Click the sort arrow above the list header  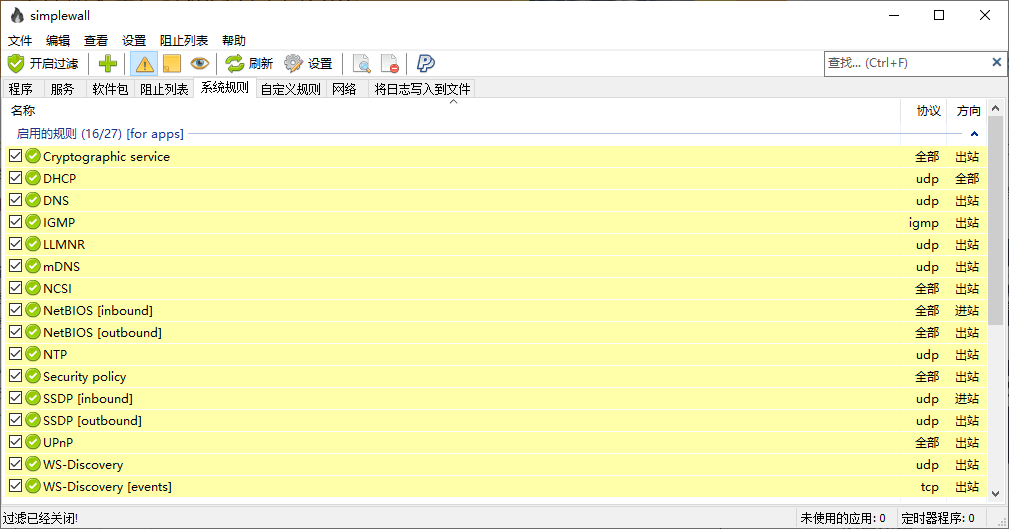(453, 101)
